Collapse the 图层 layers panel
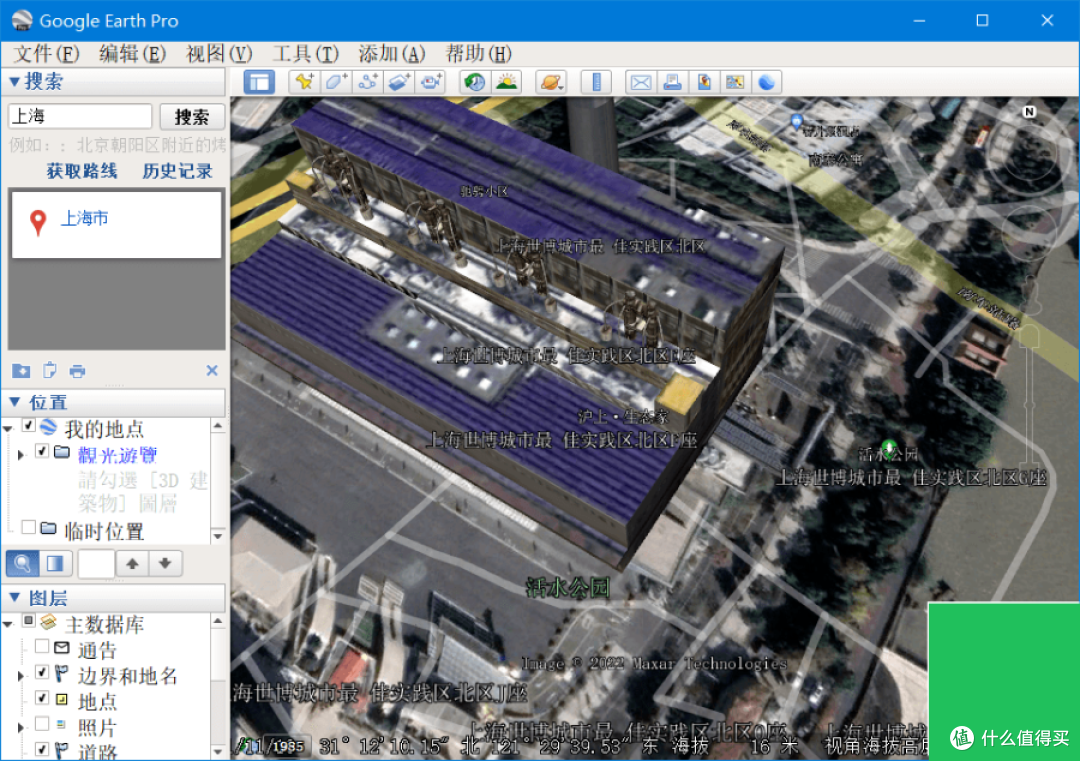The width and height of the screenshot is (1080, 761). (x=14, y=597)
